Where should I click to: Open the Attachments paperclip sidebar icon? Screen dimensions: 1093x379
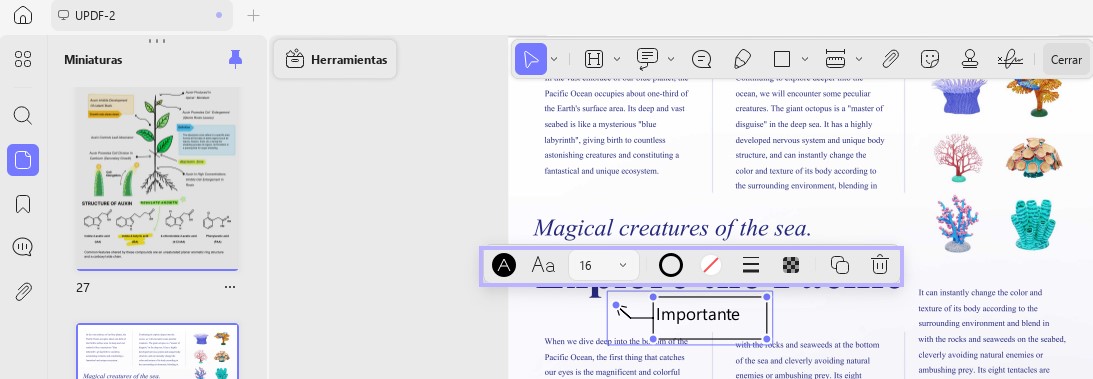pos(23,291)
